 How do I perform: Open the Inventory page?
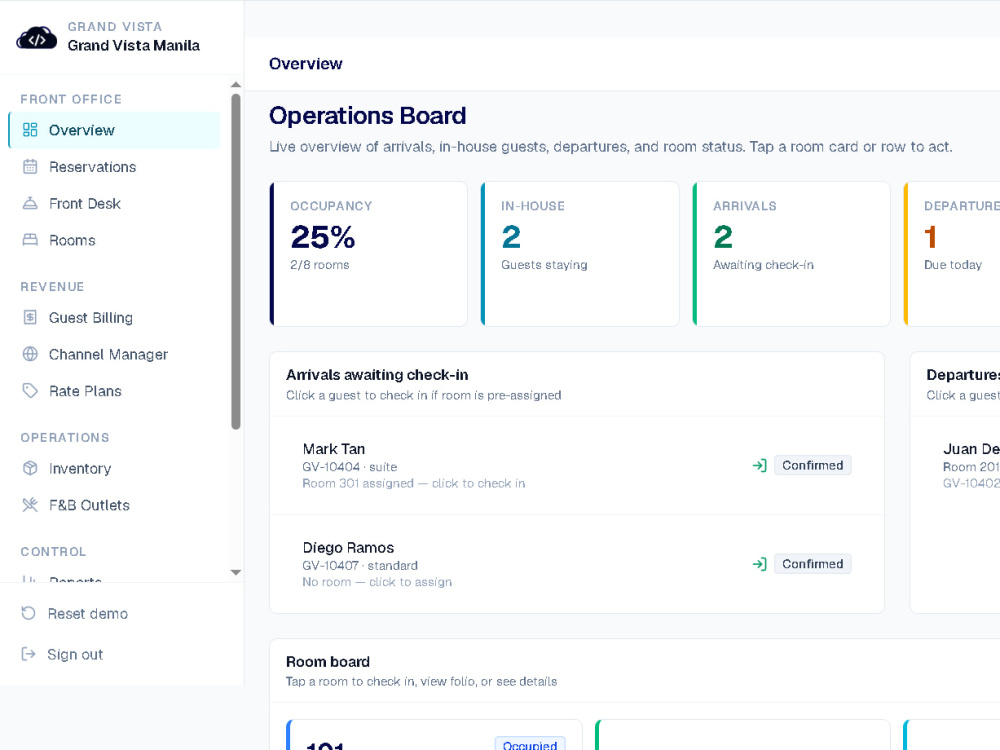click(x=115, y=468)
